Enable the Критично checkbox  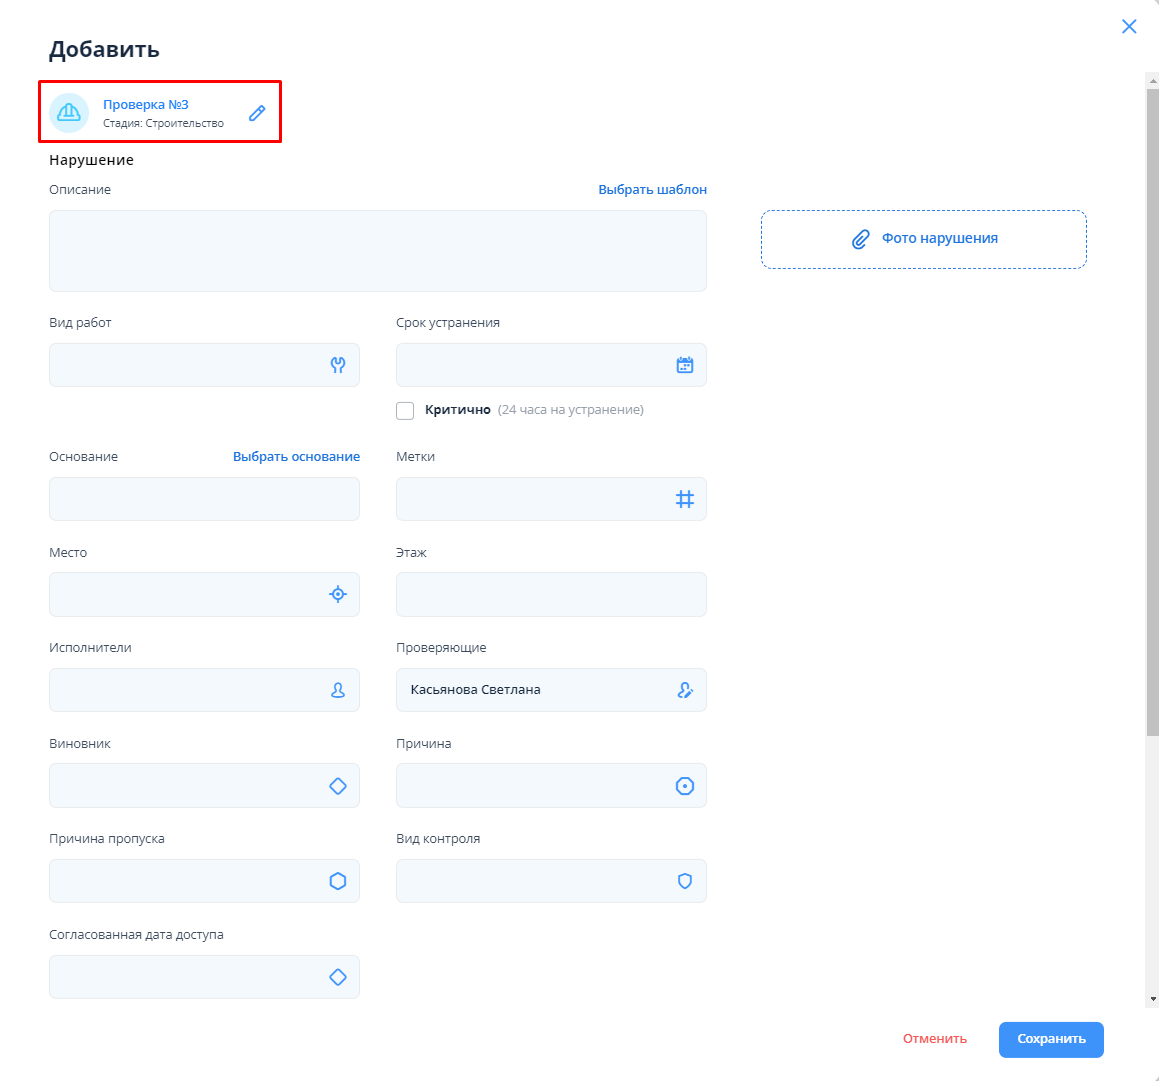pyautogui.click(x=405, y=411)
